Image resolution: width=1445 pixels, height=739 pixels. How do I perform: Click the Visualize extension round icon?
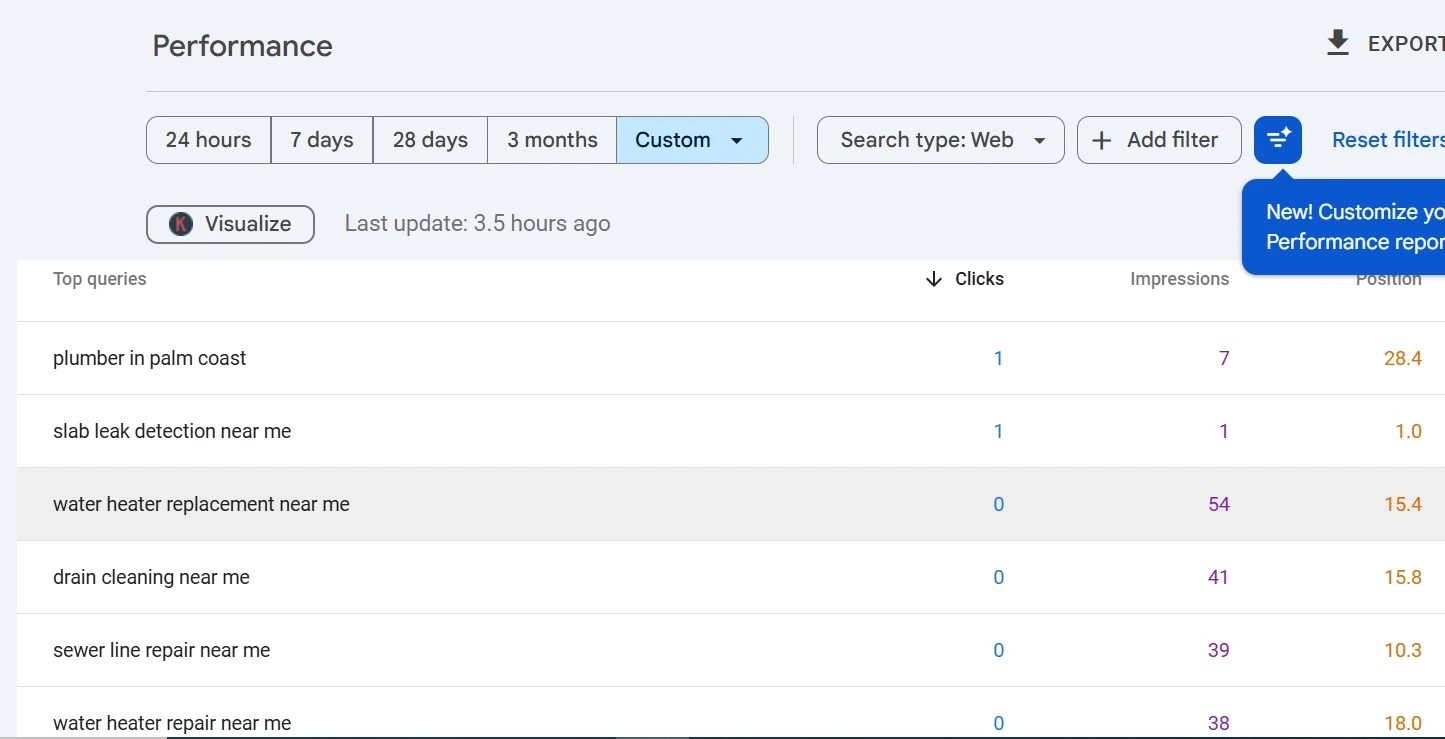(x=180, y=224)
